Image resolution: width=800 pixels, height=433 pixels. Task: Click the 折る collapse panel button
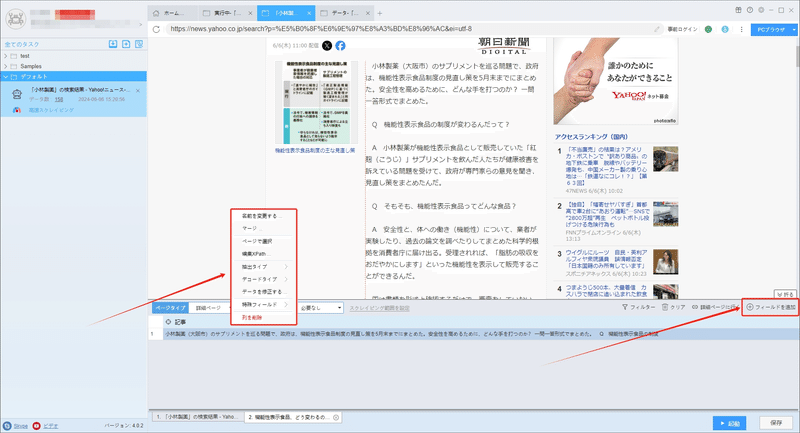coord(785,294)
